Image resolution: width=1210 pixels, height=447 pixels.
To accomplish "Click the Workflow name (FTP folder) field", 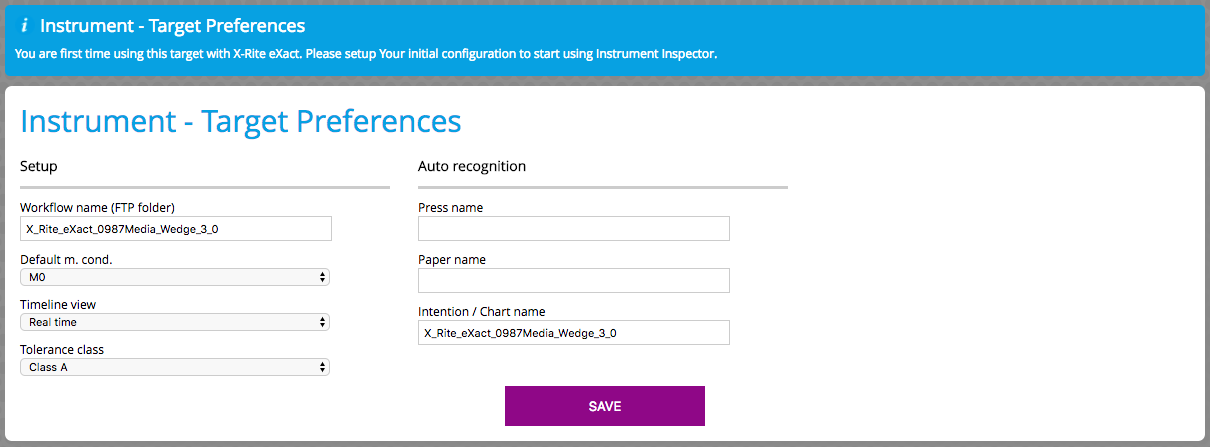I will tap(176, 229).
